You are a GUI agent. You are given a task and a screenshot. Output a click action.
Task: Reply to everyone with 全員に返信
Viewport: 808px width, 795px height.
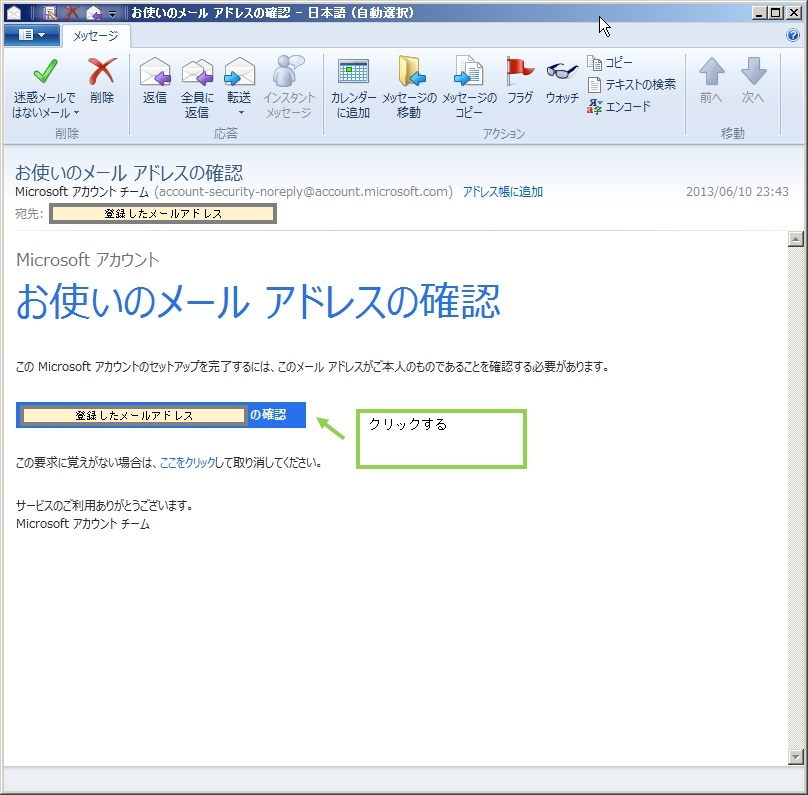click(x=197, y=88)
